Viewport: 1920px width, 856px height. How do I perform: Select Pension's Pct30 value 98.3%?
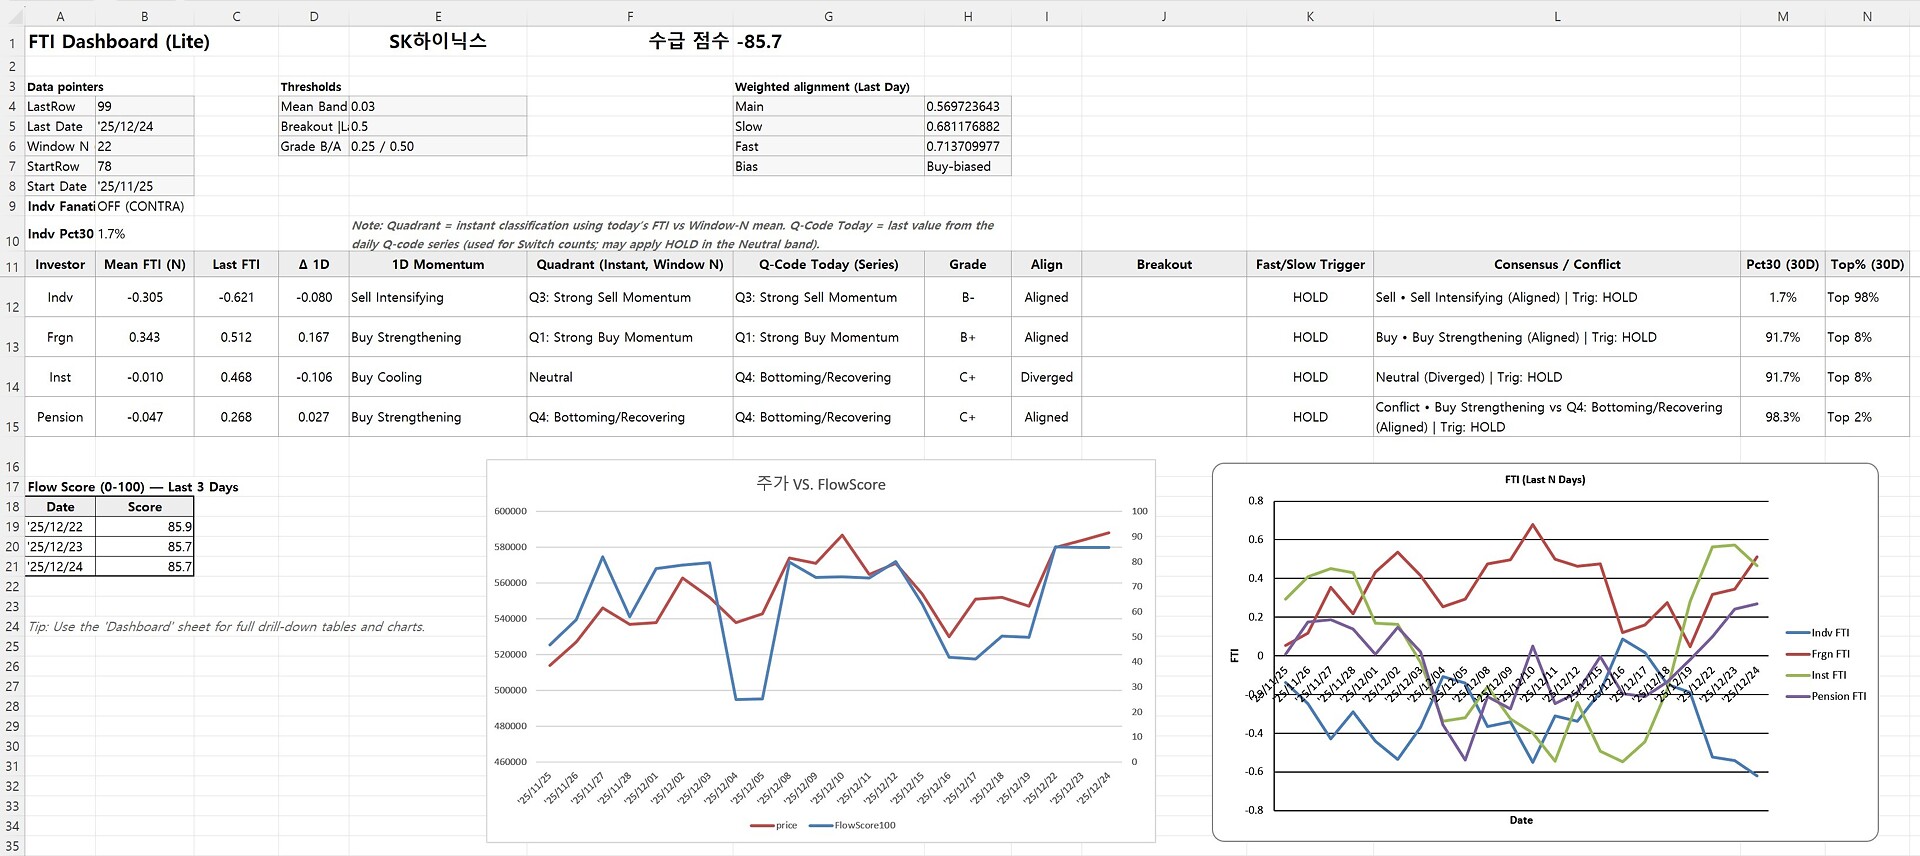(x=1782, y=418)
